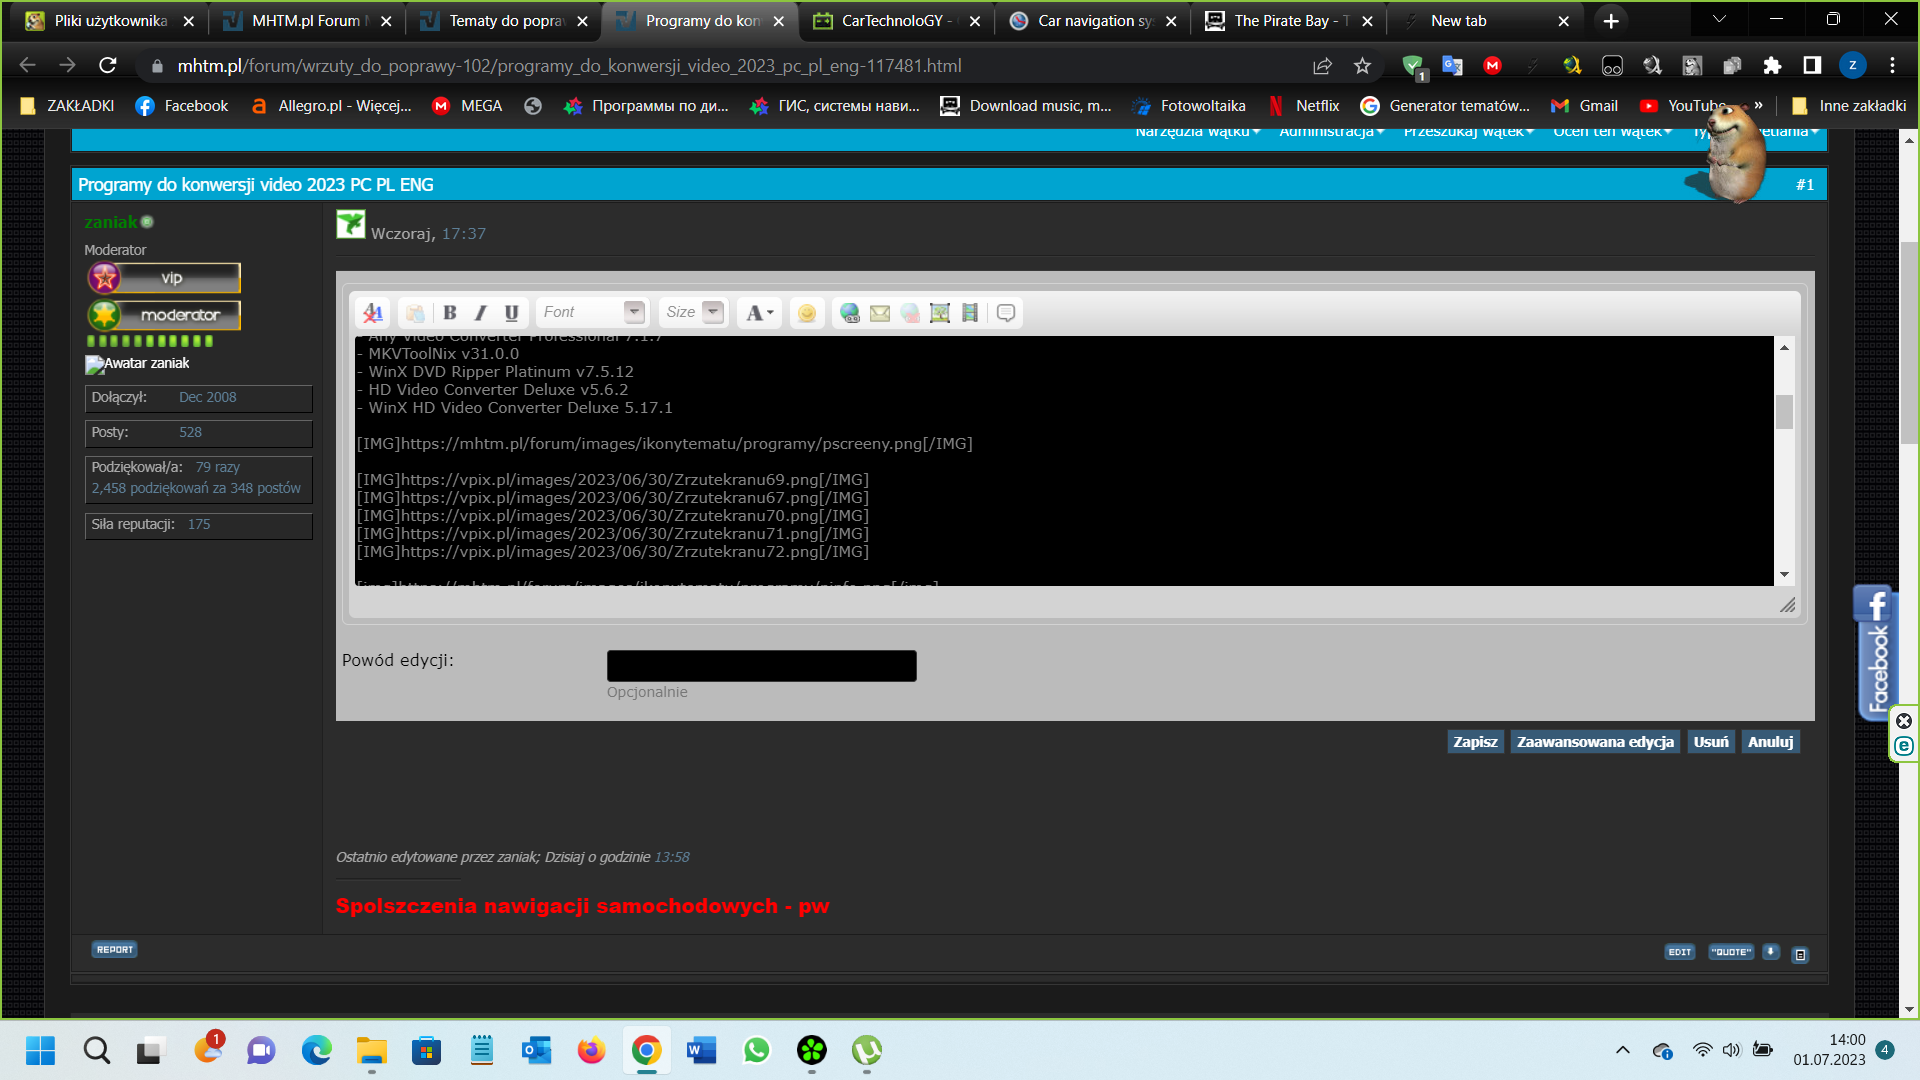
Task: Switch to the Car navigation tab
Action: (1091, 21)
